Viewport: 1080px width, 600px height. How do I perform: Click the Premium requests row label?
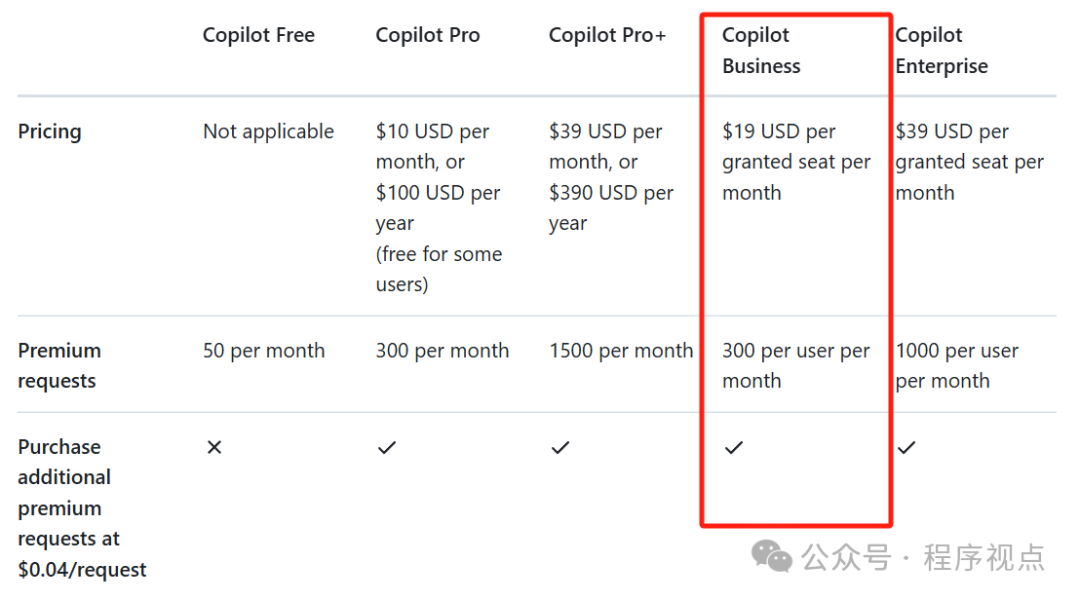(x=59, y=366)
